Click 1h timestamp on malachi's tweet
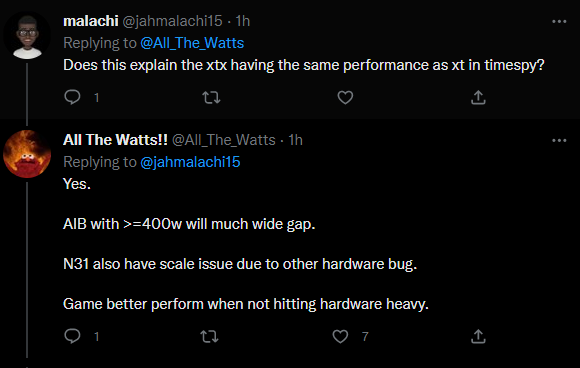The width and height of the screenshot is (580, 368). point(243,21)
